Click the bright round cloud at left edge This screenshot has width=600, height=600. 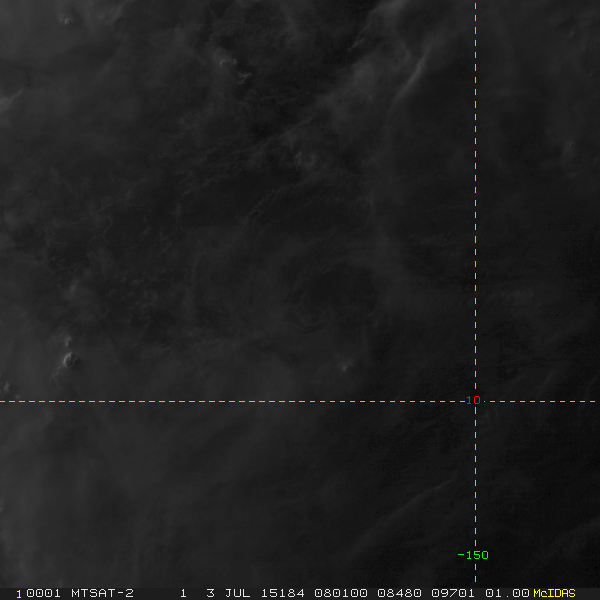click(x=70, y=360)
